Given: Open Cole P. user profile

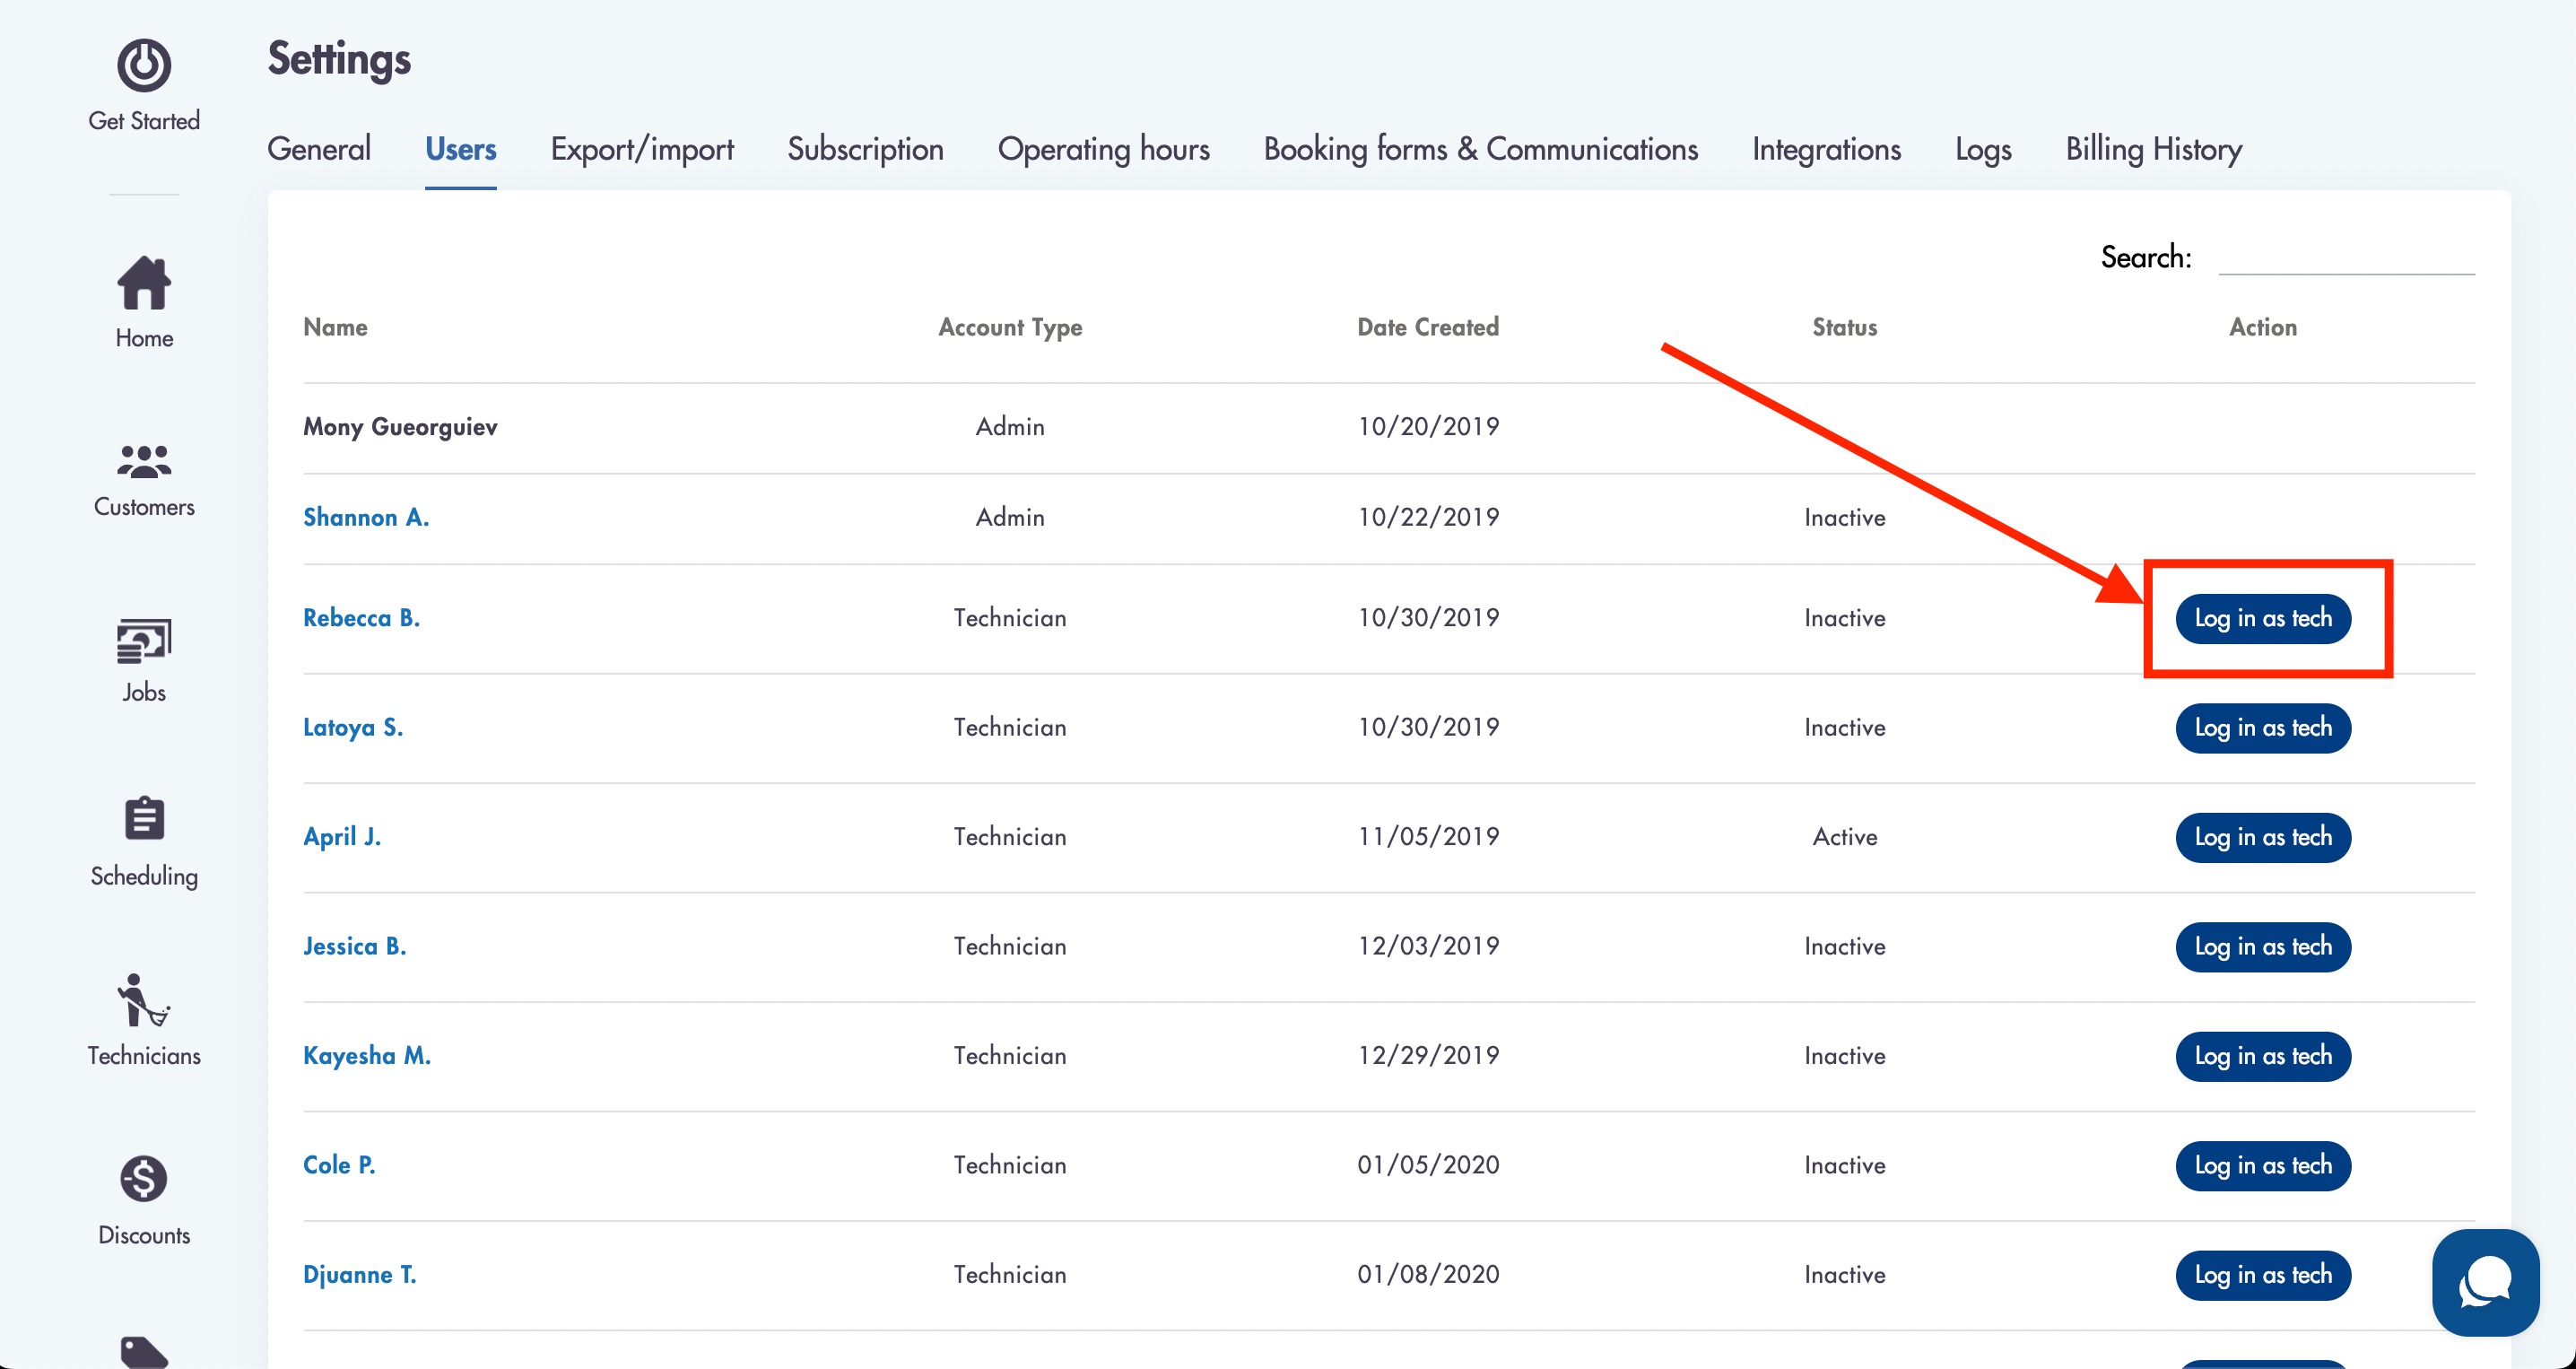Looking at the screenshot, I should pyautogui.click(x=339, y=1165).
